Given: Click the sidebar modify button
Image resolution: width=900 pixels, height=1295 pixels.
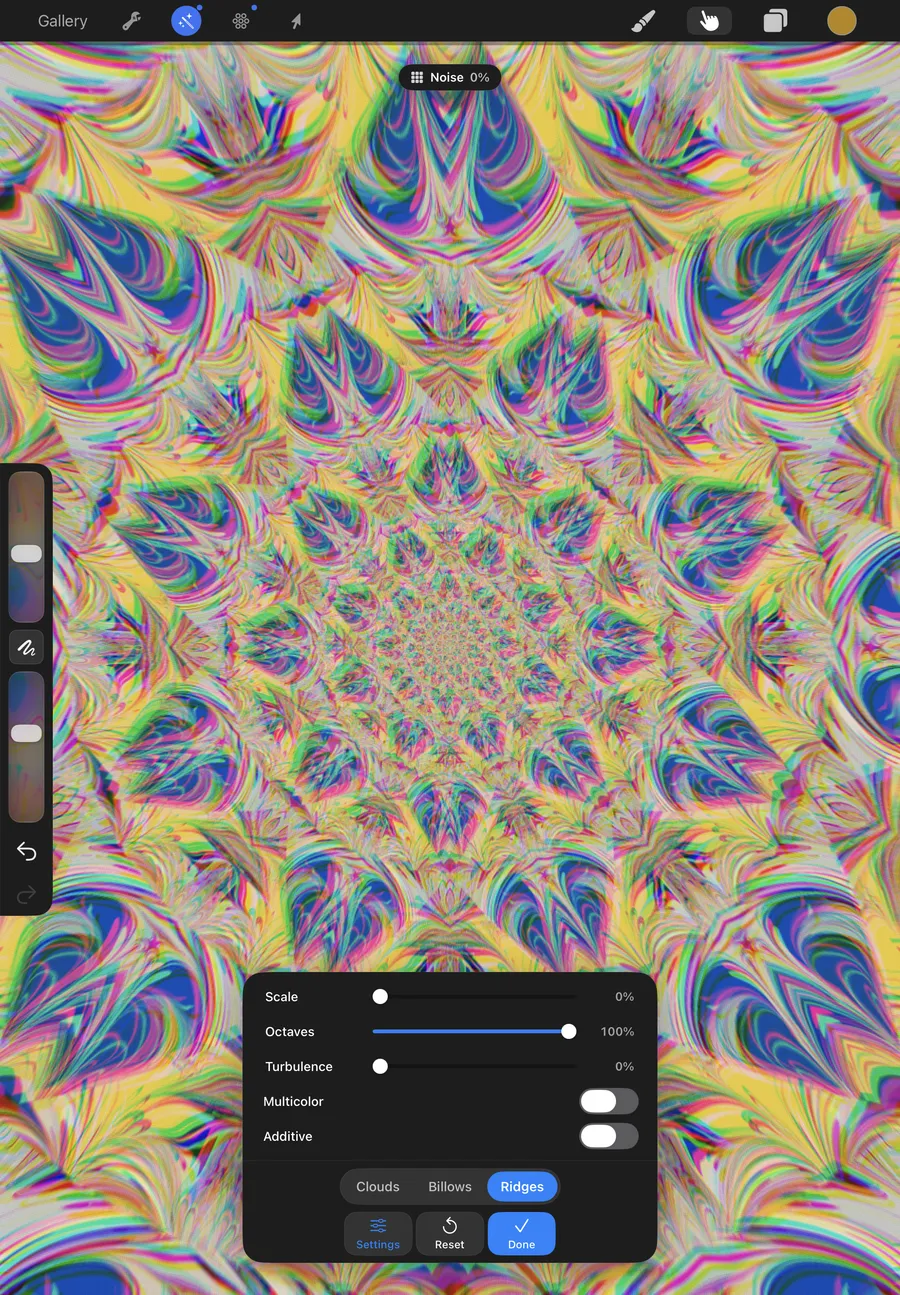Looking at the screenshot, I should coord(26,647).
